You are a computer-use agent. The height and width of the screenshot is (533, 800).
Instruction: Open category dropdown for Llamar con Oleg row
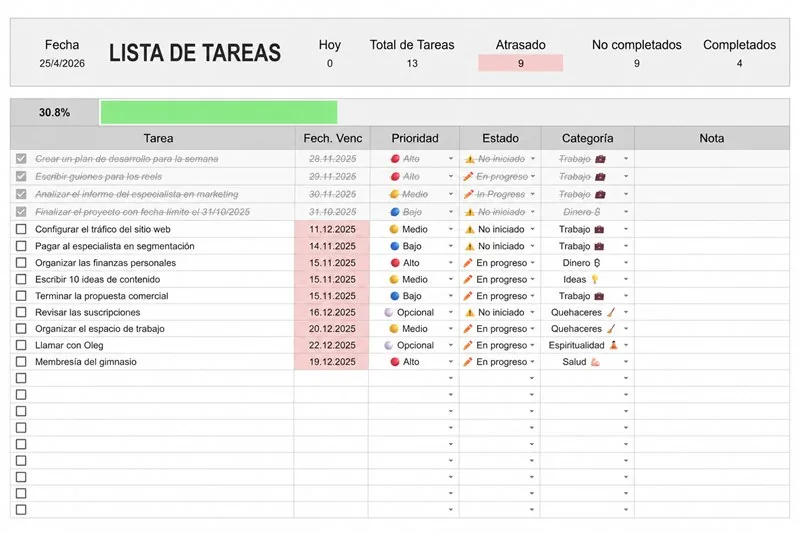626,345
